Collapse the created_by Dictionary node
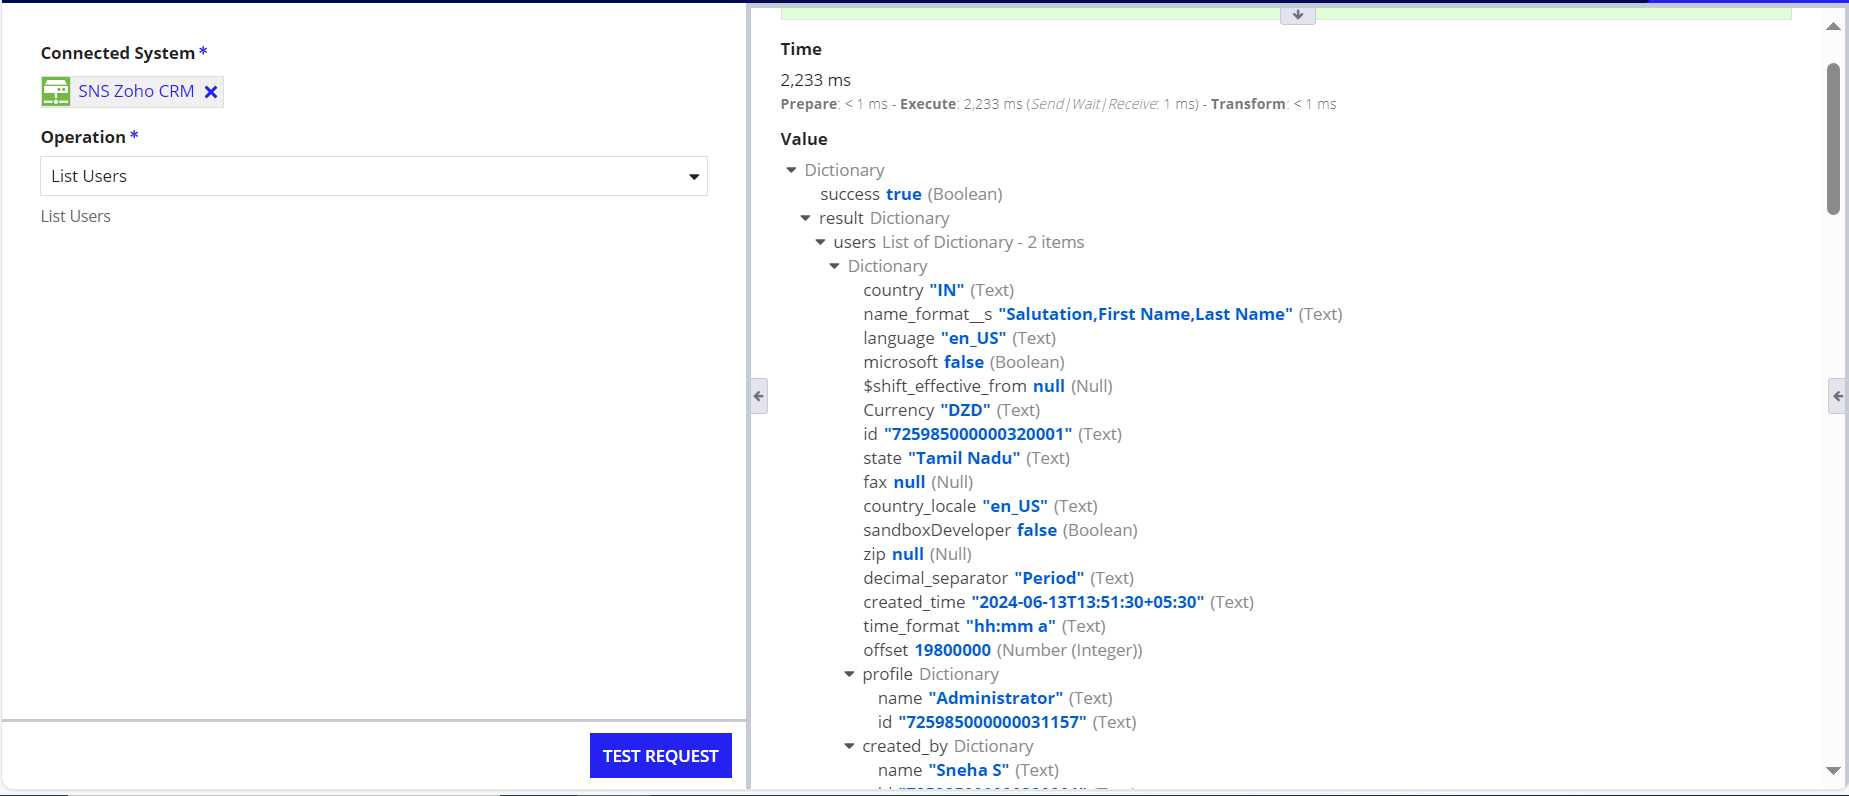The width and height of the screenshot is (1849, 796). 849,746
